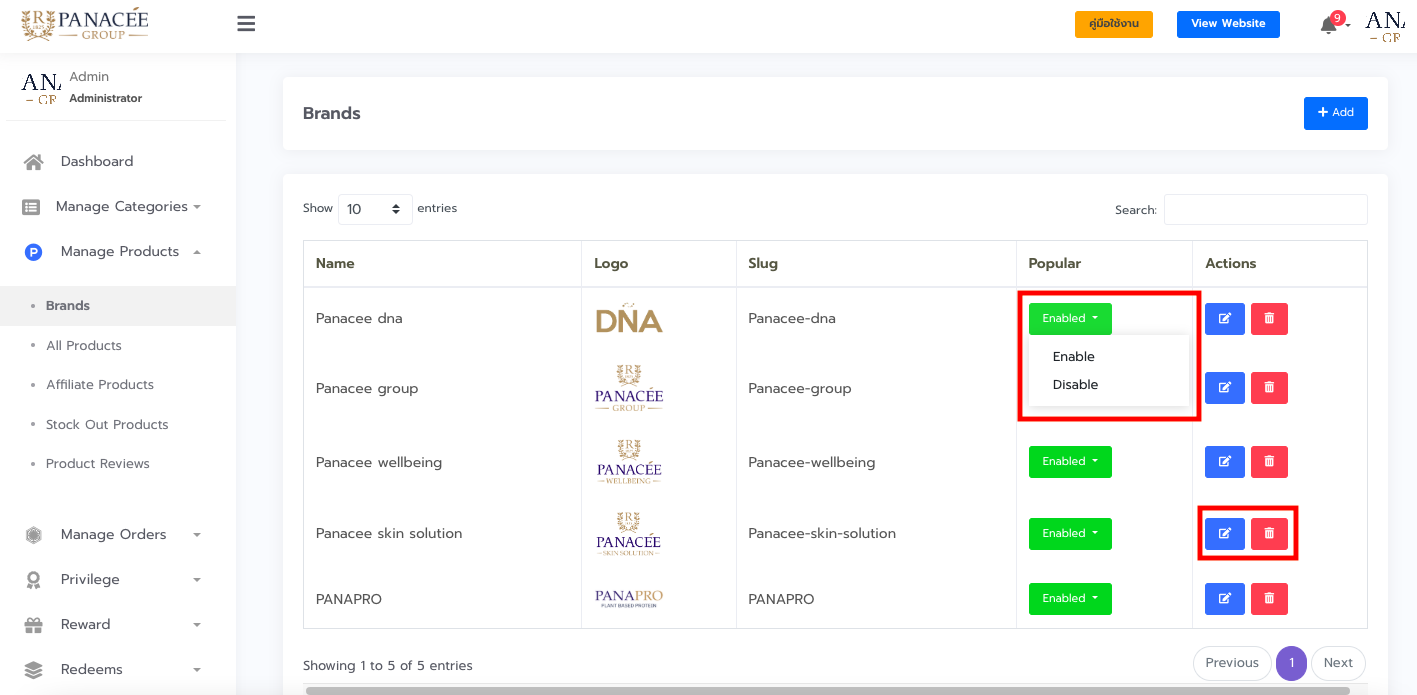Open the Panacee wellbeing logo image
This screenshot has width=1417, height=695.
(629, 462)
